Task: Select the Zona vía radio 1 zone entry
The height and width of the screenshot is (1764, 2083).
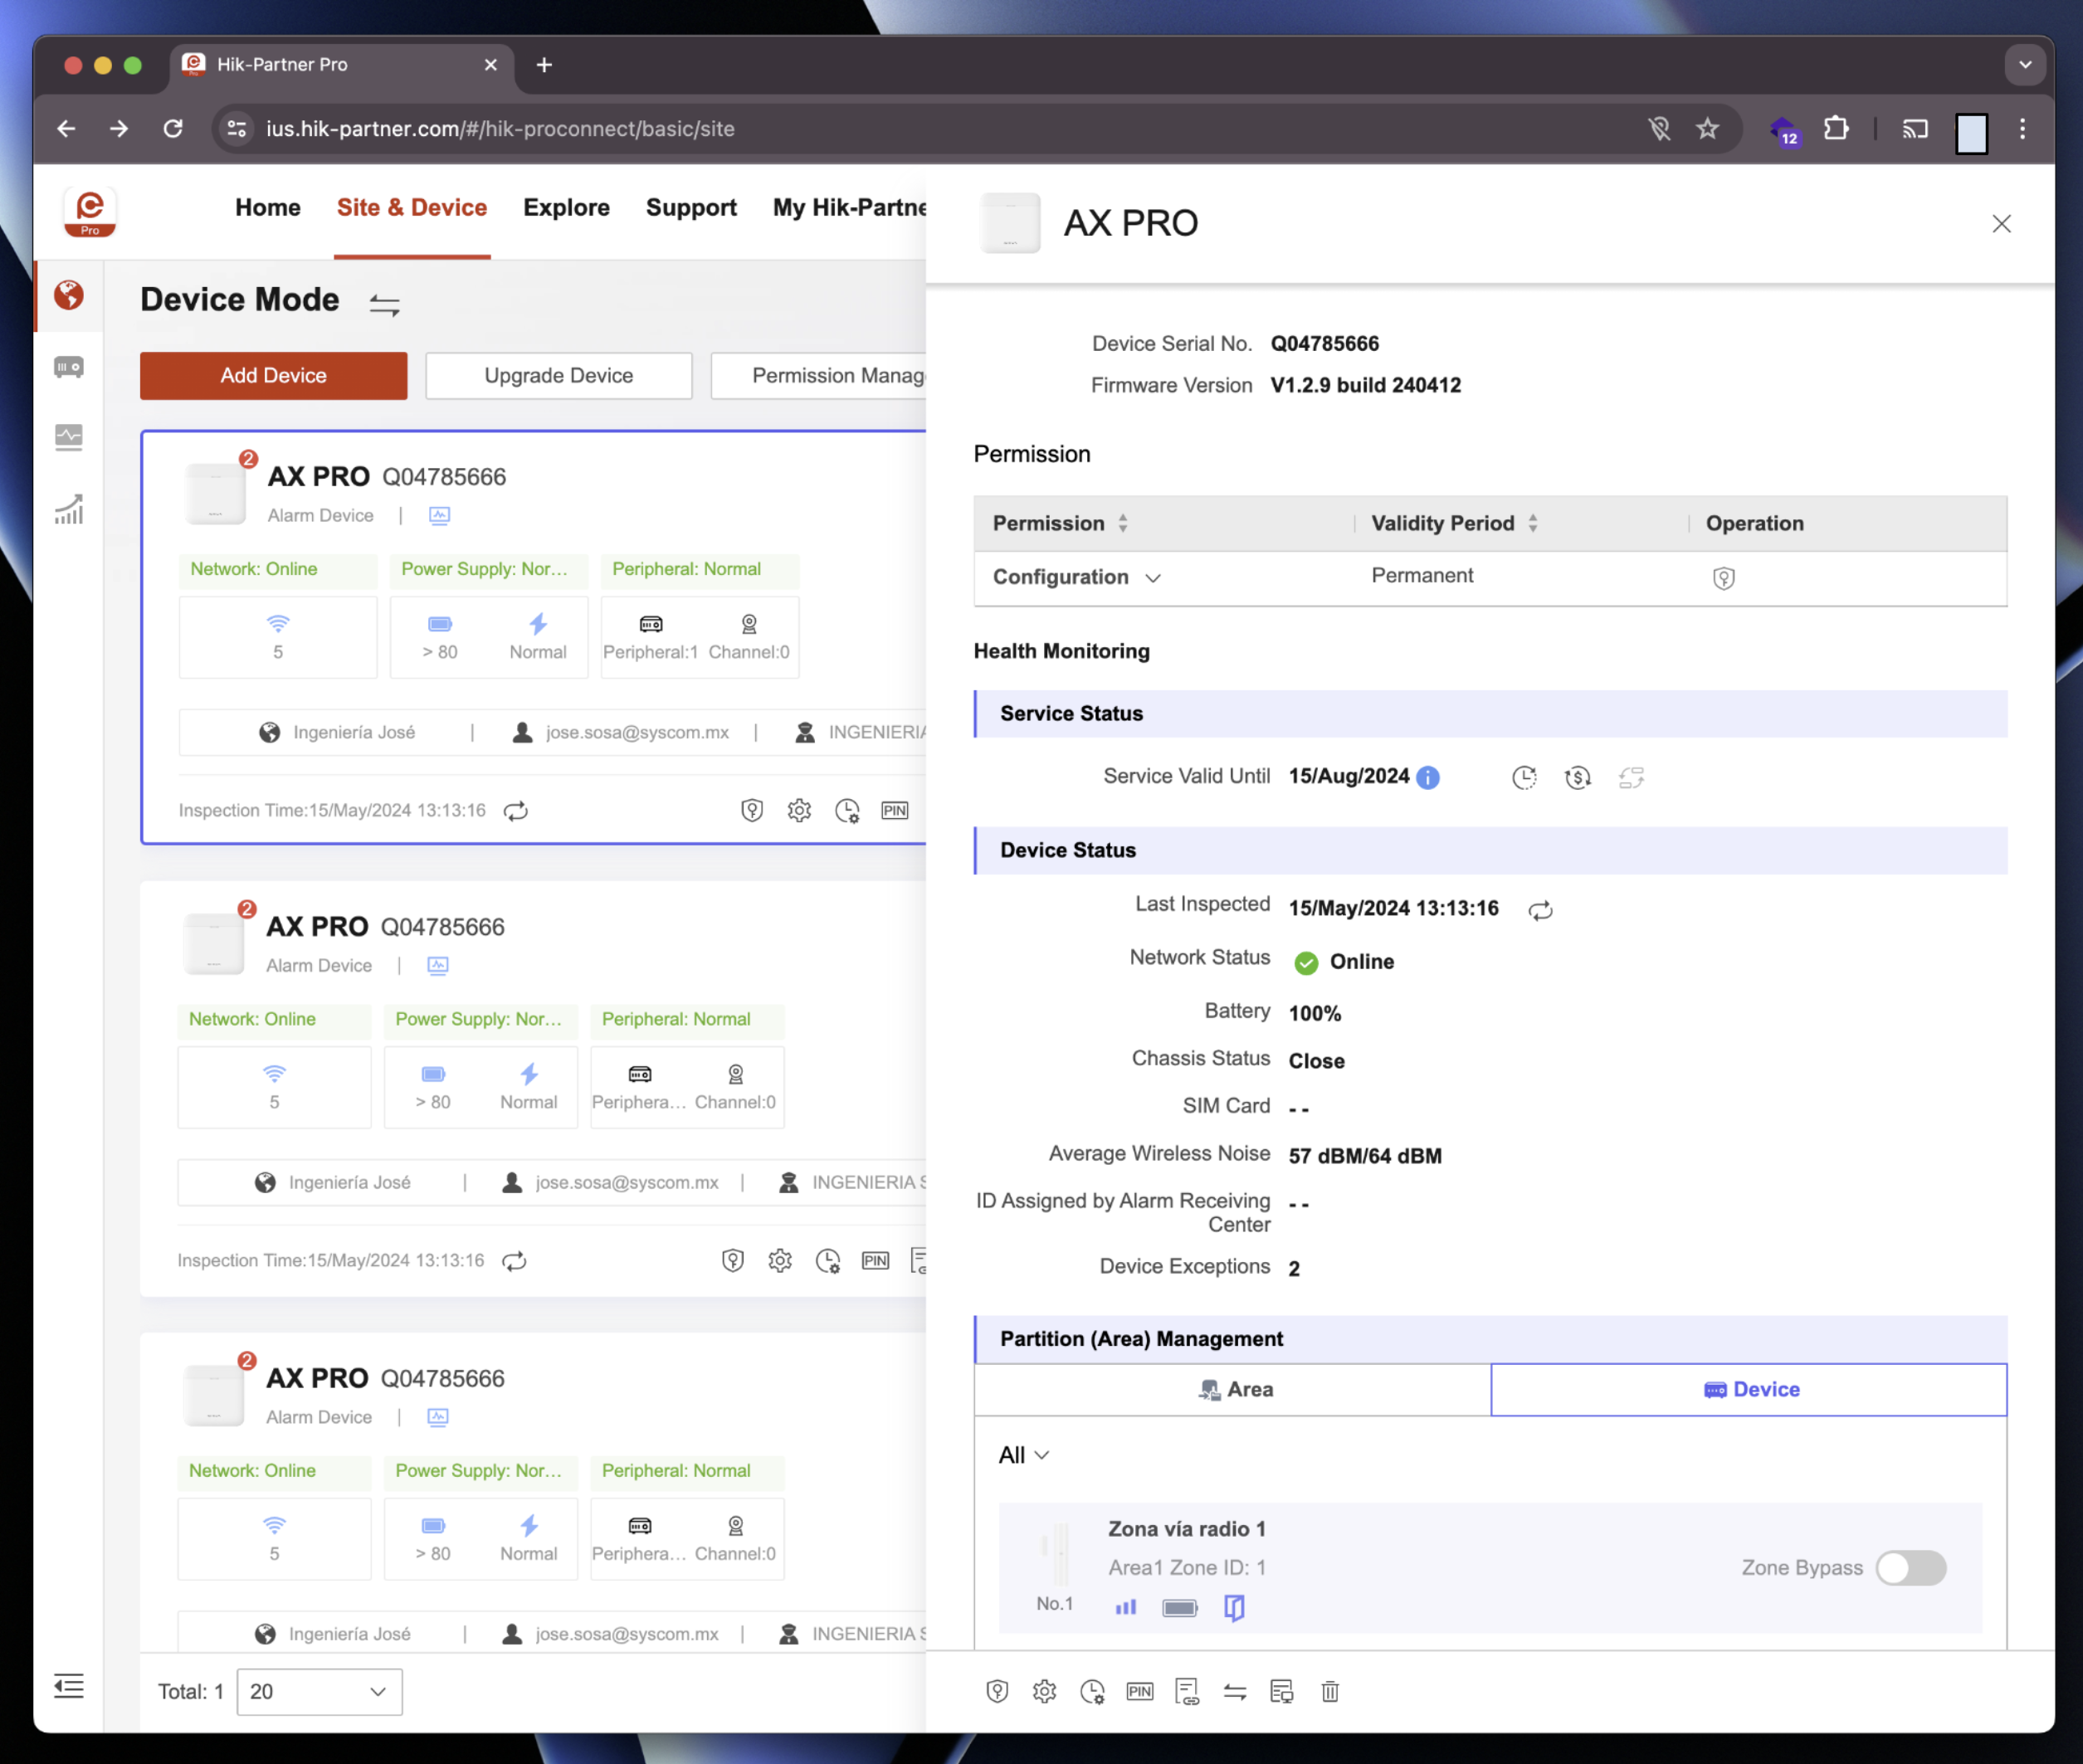Action: 1490,1567
